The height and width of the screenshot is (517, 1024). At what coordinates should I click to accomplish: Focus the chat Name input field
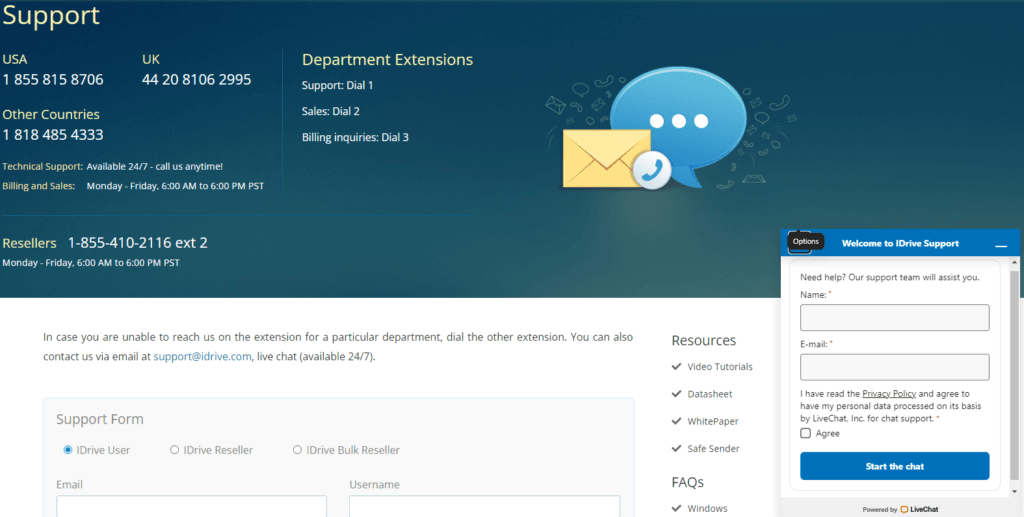coord(895,317)
